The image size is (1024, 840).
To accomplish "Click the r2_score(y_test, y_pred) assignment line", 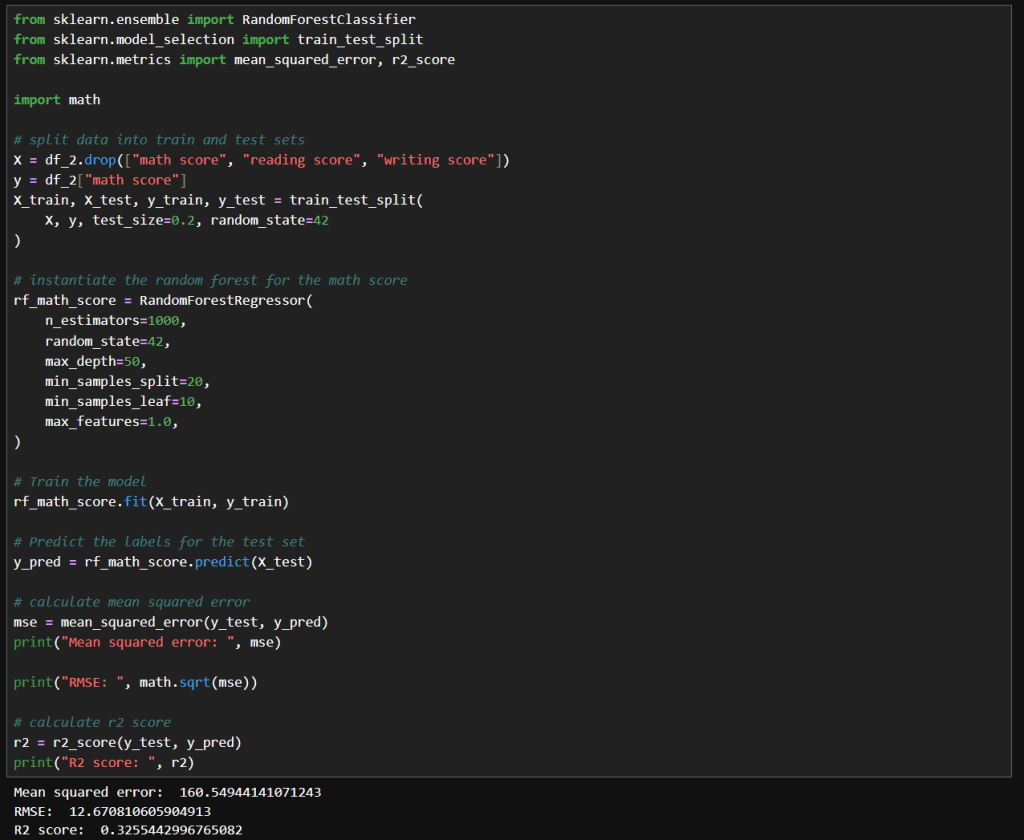I will coord(127,742).
